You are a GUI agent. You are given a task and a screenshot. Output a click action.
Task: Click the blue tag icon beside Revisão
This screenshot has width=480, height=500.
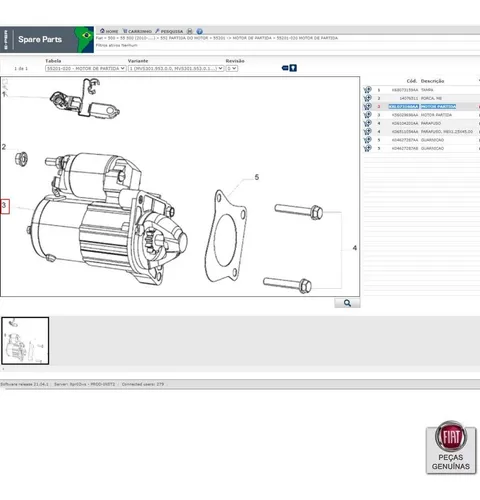(x=285, y=68)
